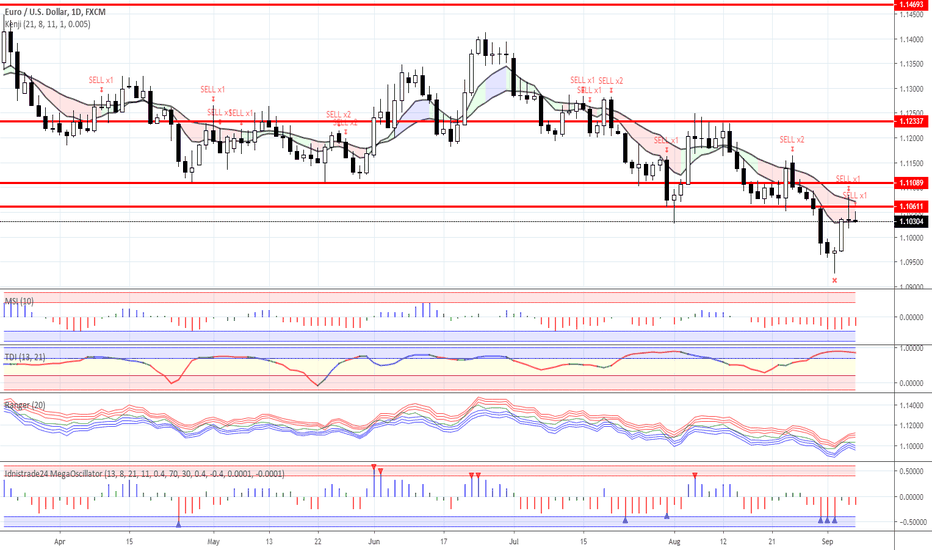Click the 0.00000 tick on the MSI axis
This screenshot has width=932, height=550.
click(912, 318)
